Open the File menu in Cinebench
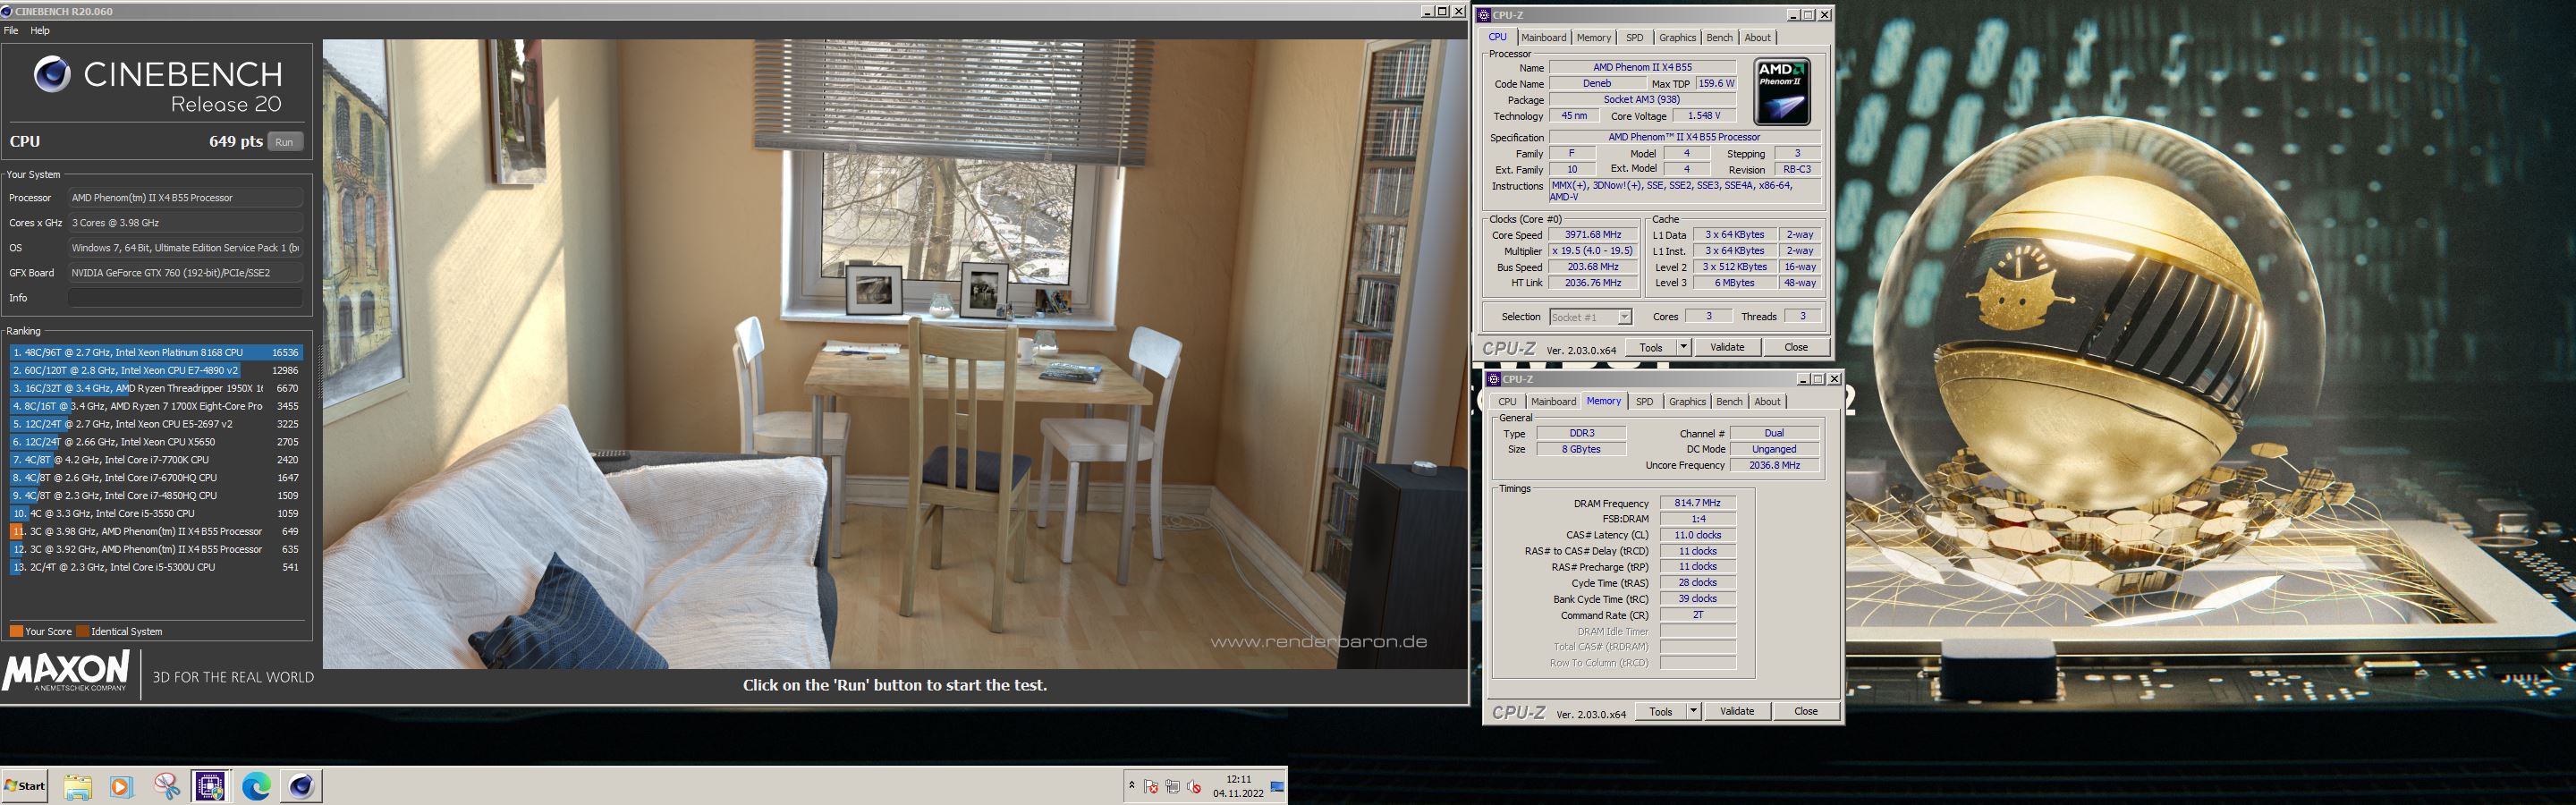The height and width of the screenshot is (805, 2576). tap(11, 31)
